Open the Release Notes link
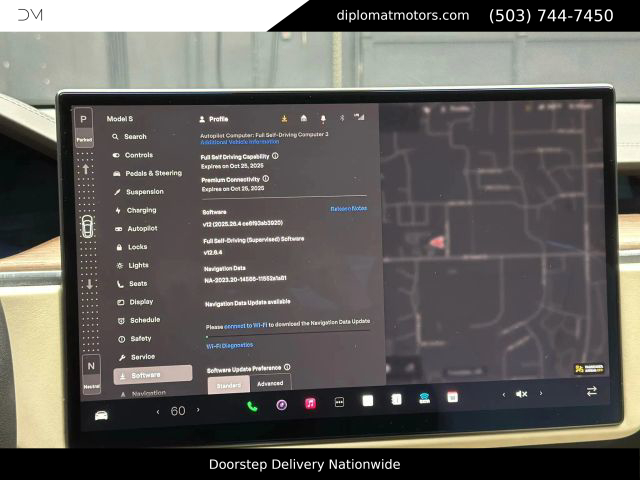This screenshot has height=480, width=640. click(x=349, y=209)
